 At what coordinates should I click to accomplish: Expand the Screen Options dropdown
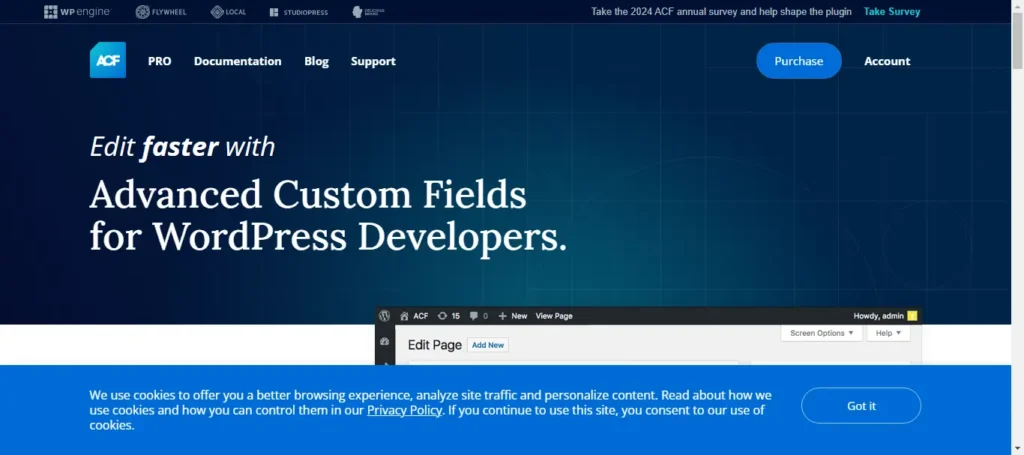tap(822, 333)
